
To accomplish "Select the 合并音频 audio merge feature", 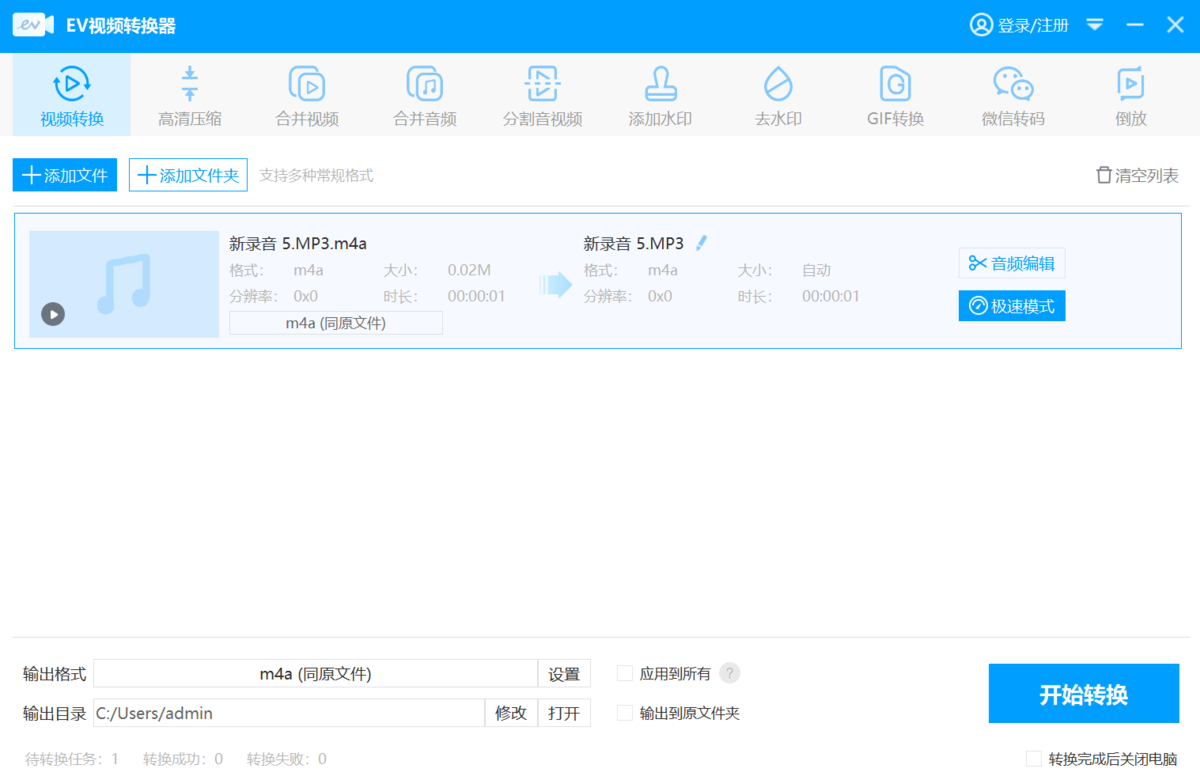I will (424, 93).
